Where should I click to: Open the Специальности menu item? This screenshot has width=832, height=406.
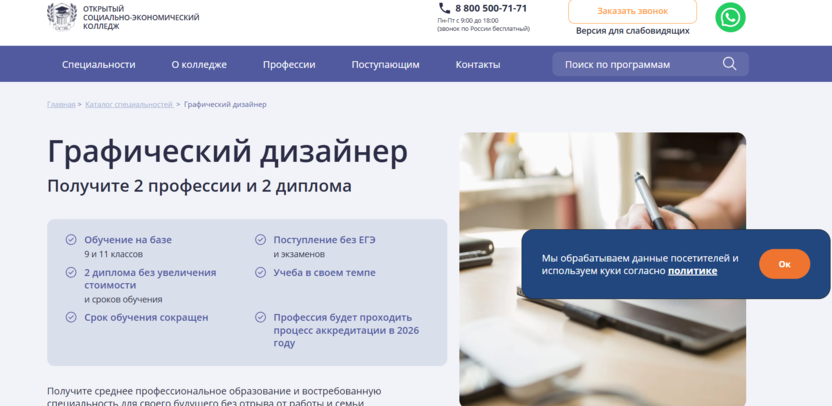click(x=99, y=65)
